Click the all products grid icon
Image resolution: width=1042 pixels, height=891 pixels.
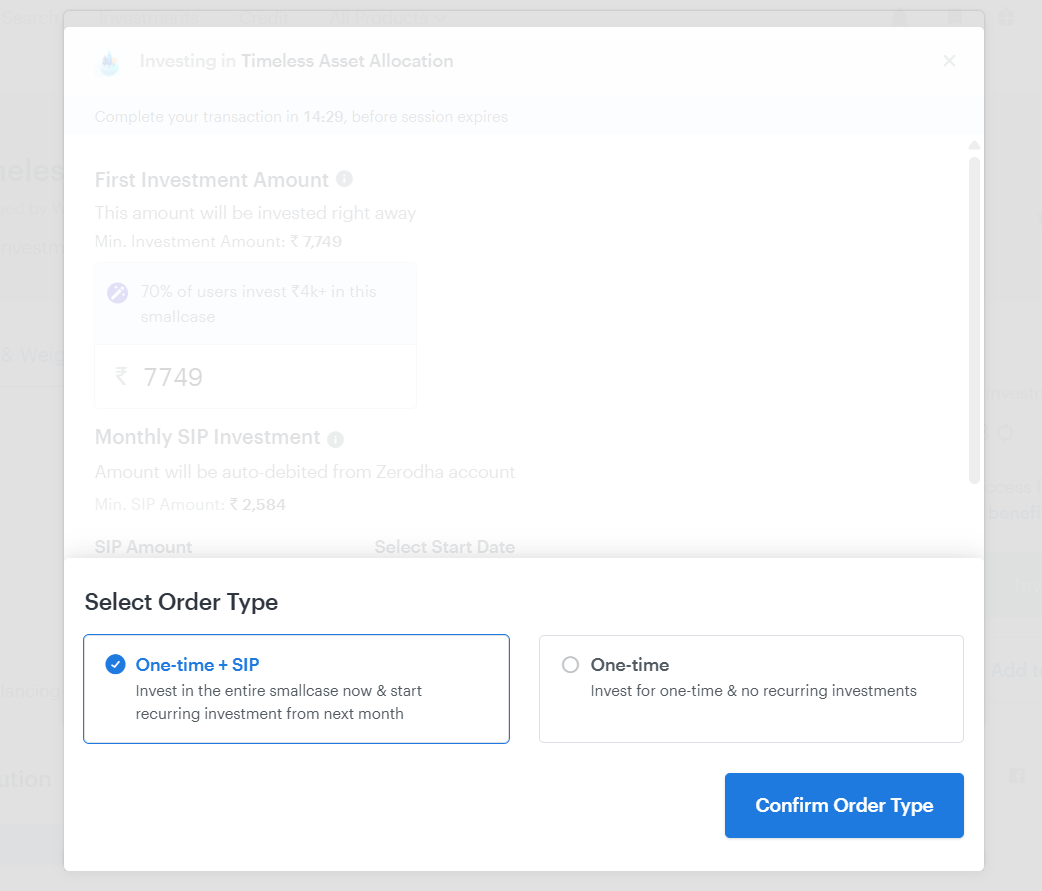coord(1006,17)
